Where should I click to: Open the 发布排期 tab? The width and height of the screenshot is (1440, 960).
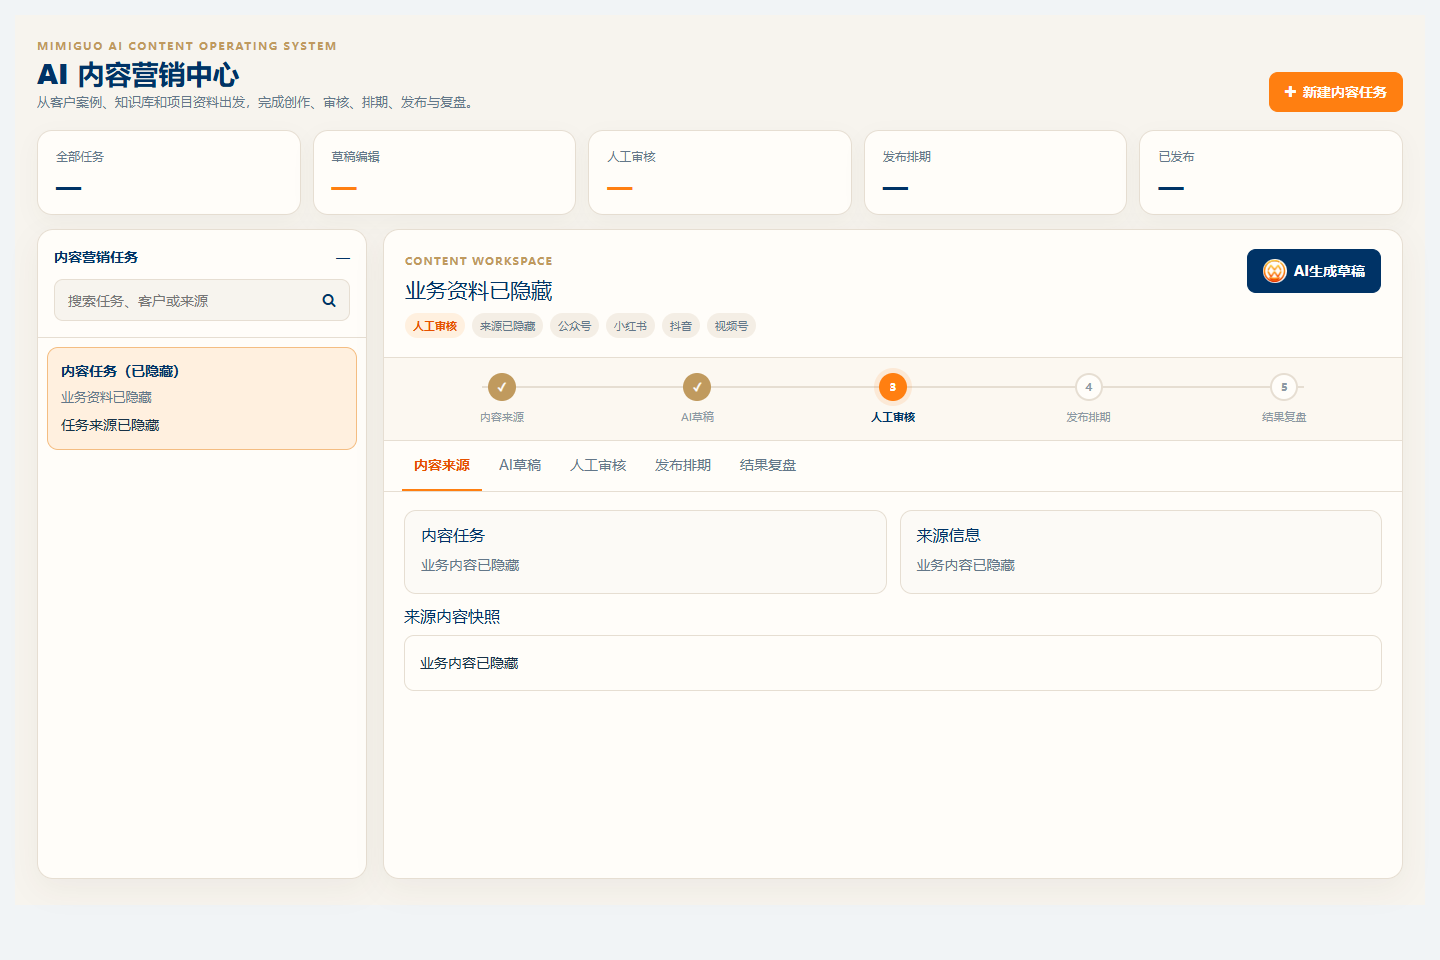(x=683, y=465)
